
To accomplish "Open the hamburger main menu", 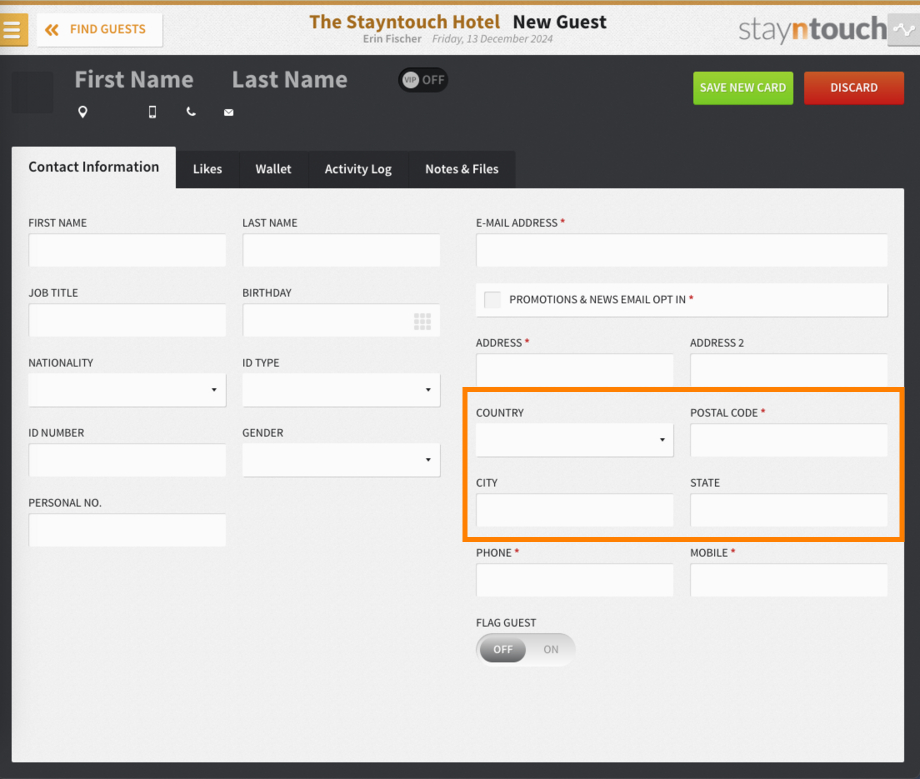I will coord(13,29).
